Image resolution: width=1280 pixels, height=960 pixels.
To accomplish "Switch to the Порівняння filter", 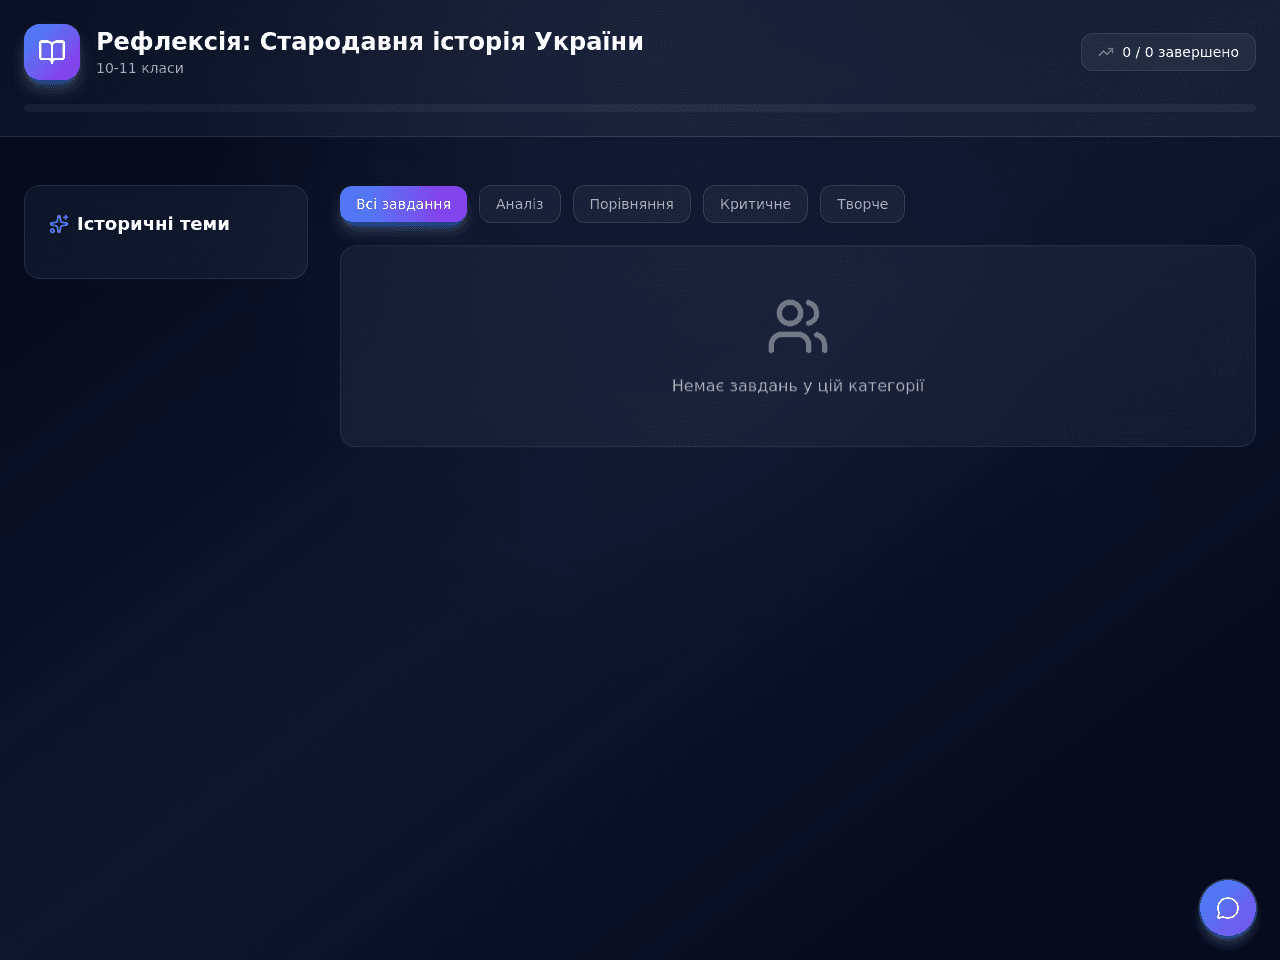I will [x=632, y=204].
